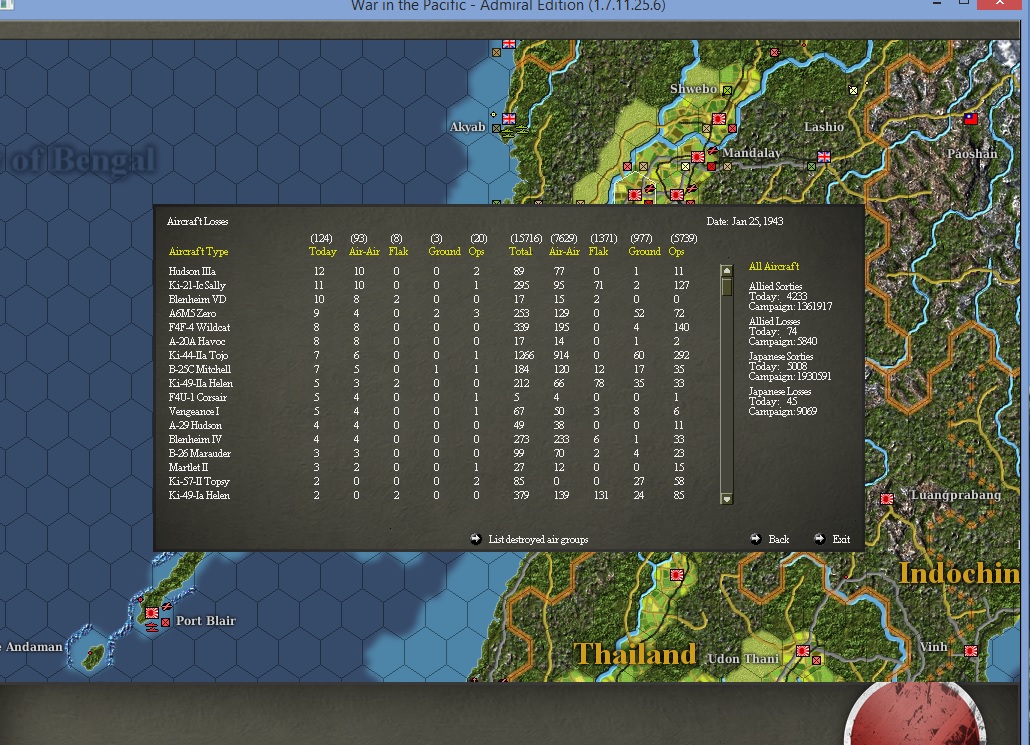Click the Japanese Losses heading
The image size is (1030, 745).
(x=780, y=392)
